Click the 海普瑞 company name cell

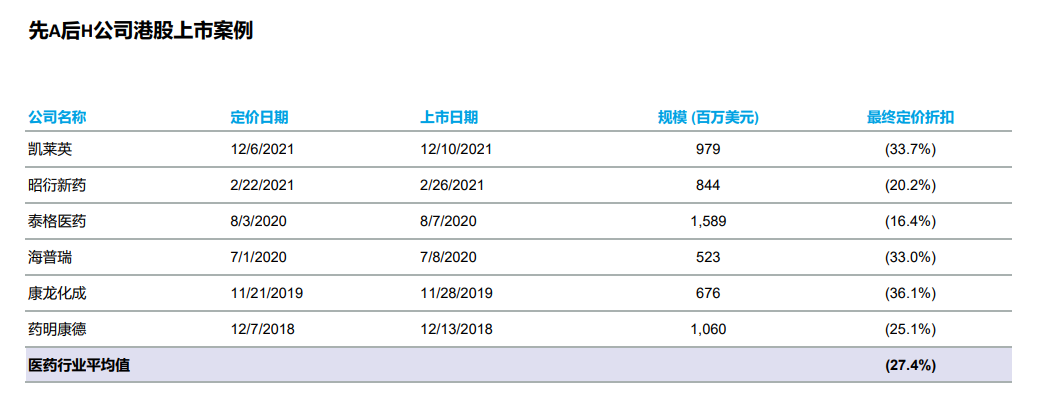(50, 257)
